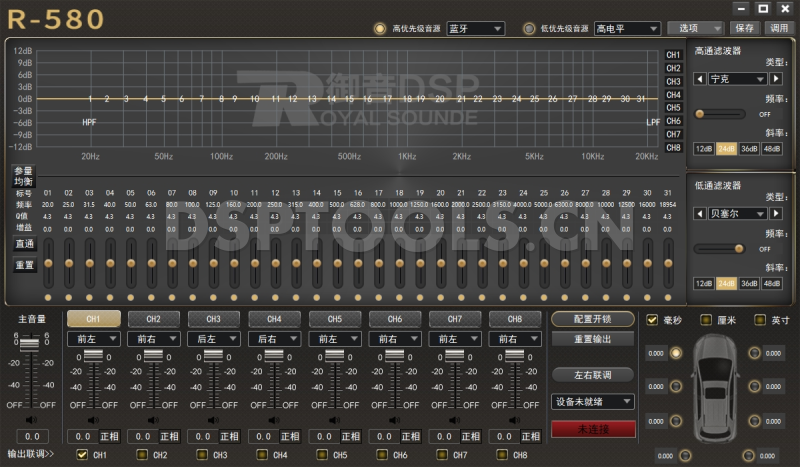Mute CH6 output via its speaker icon
The height and width of the screenshot is (467, 800).
pyautogui.click(x=394, y=420)
